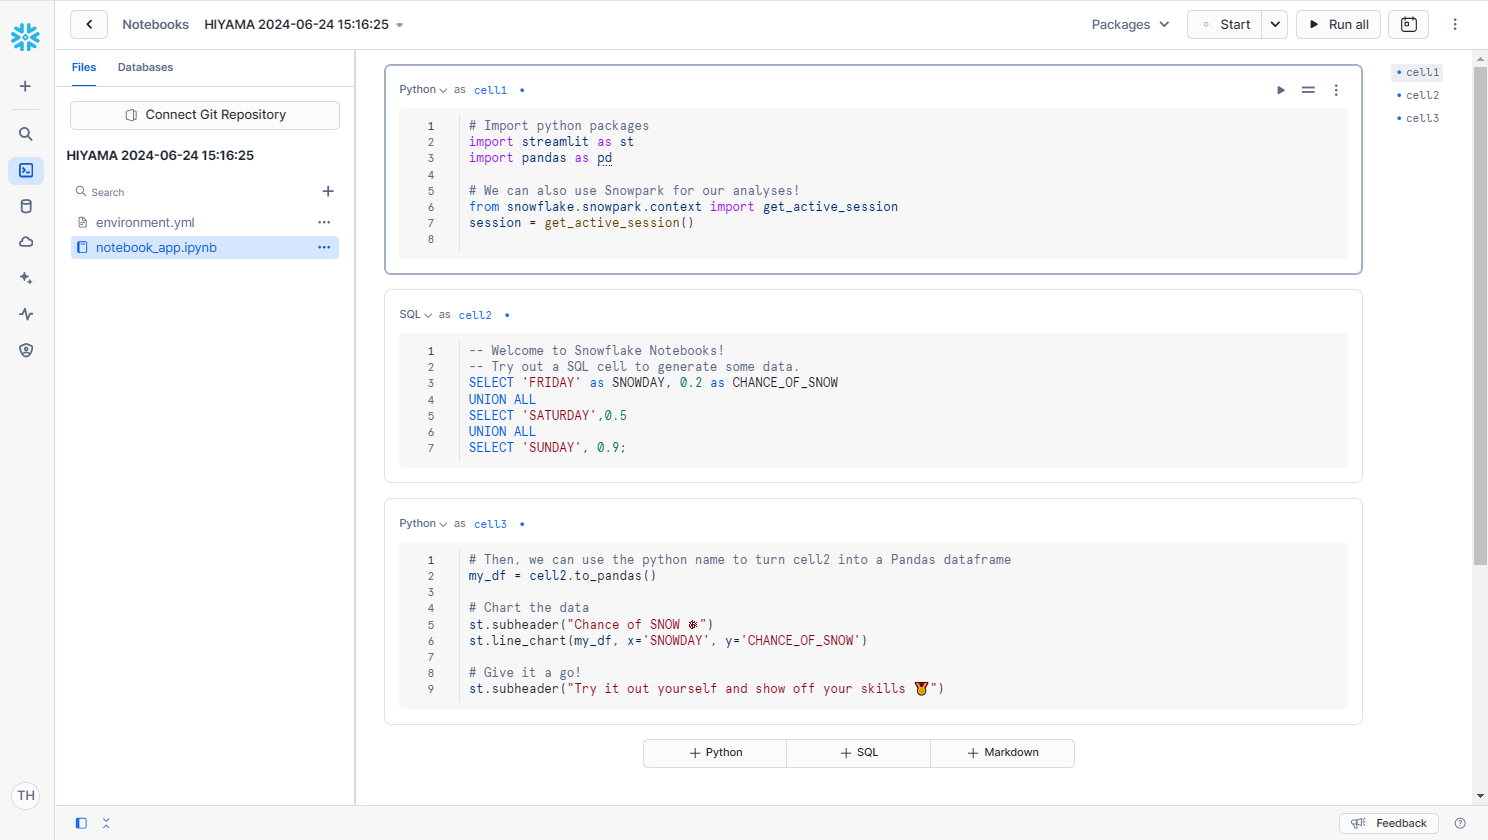Change cell2 language SQL dropdown
The image size is (1488, 840).
416,315
